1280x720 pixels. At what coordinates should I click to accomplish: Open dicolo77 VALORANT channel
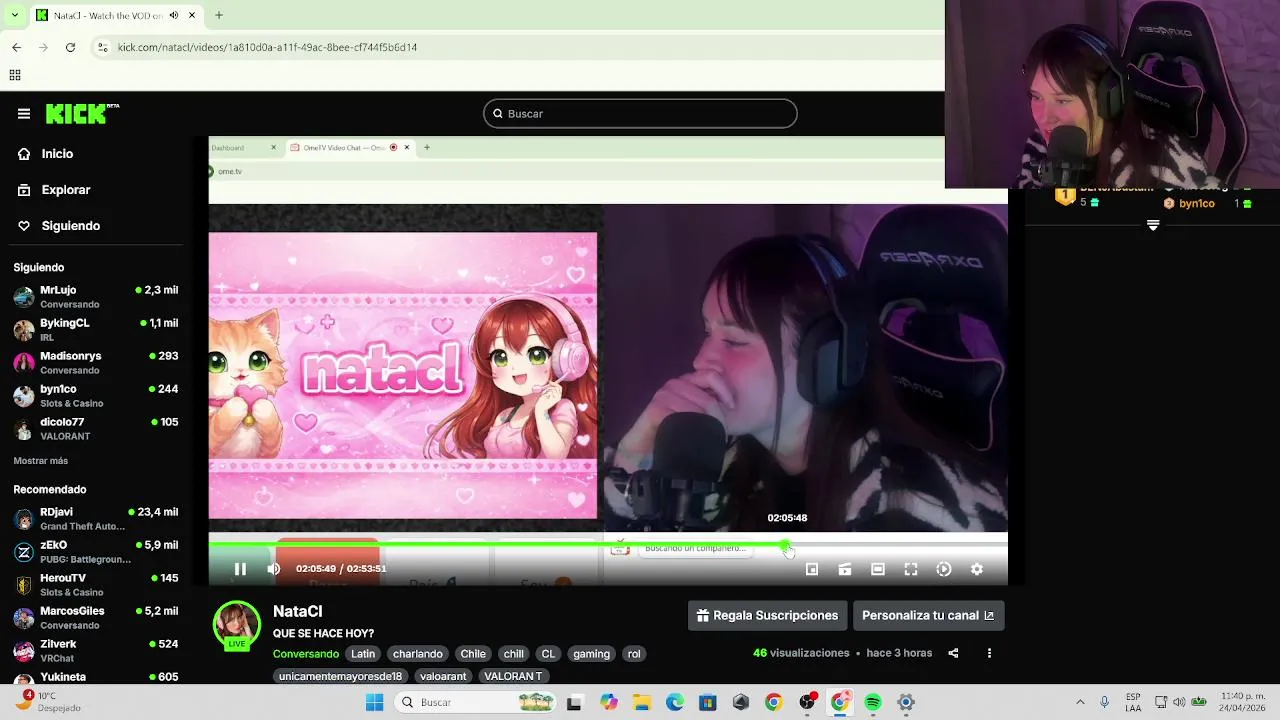coord(96,429)
